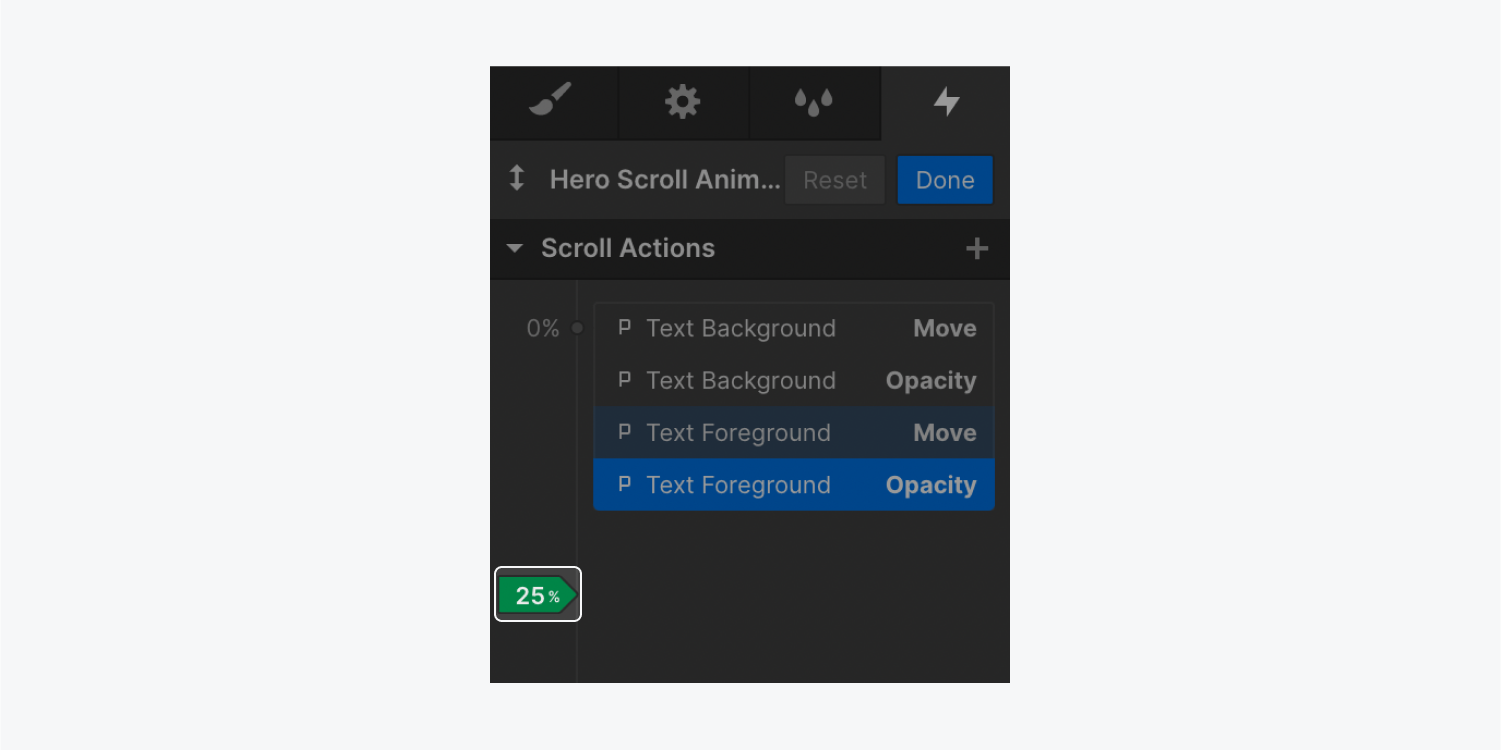Click the scroll animation vertical arrows icon
1501x751 pixels.
point(517,179)
